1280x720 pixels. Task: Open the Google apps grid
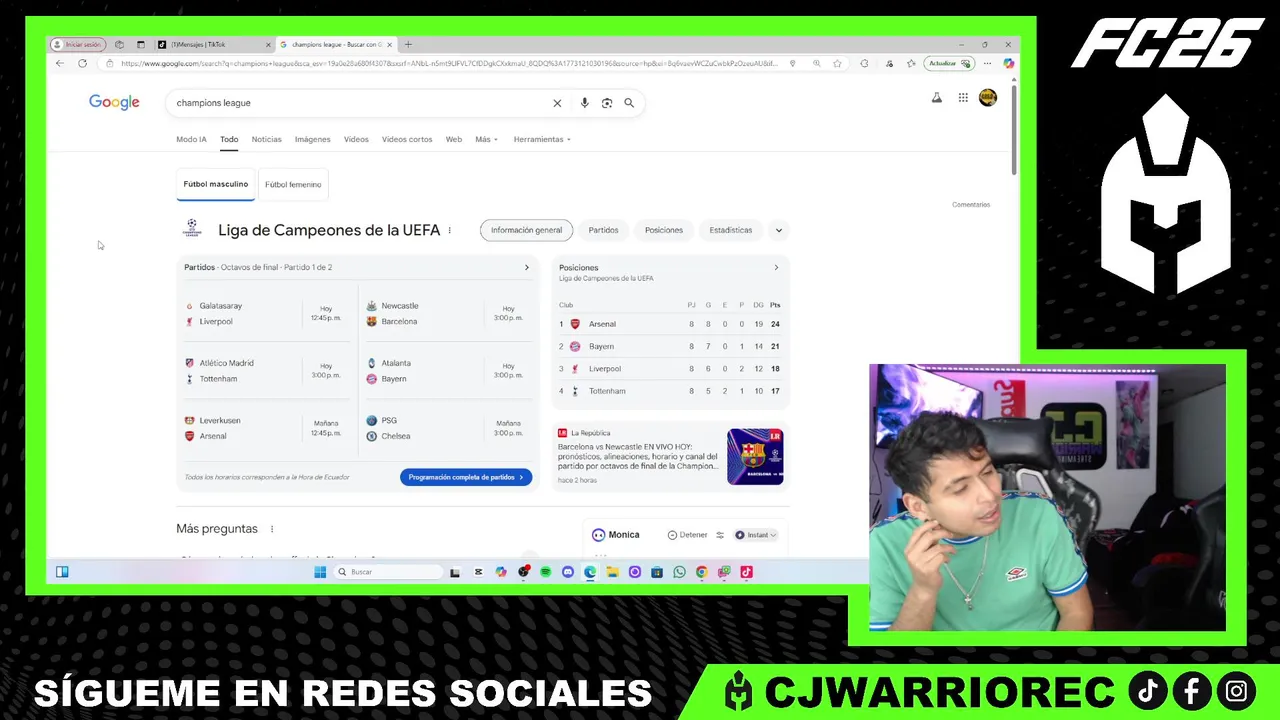pyautogui.click(x=963, y=98)
